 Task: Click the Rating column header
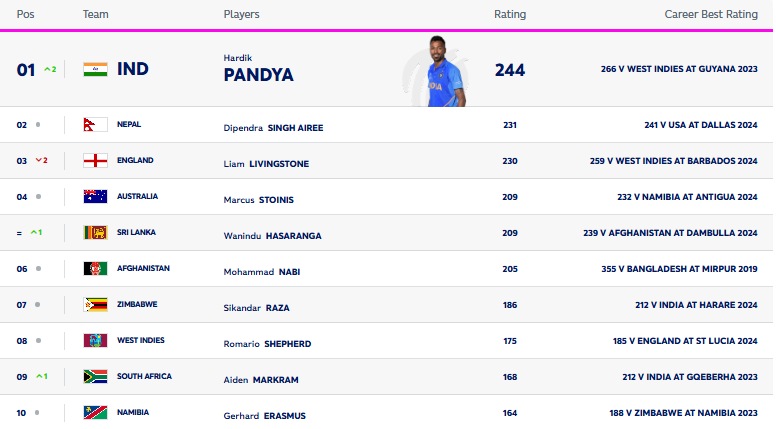[509, 15]
